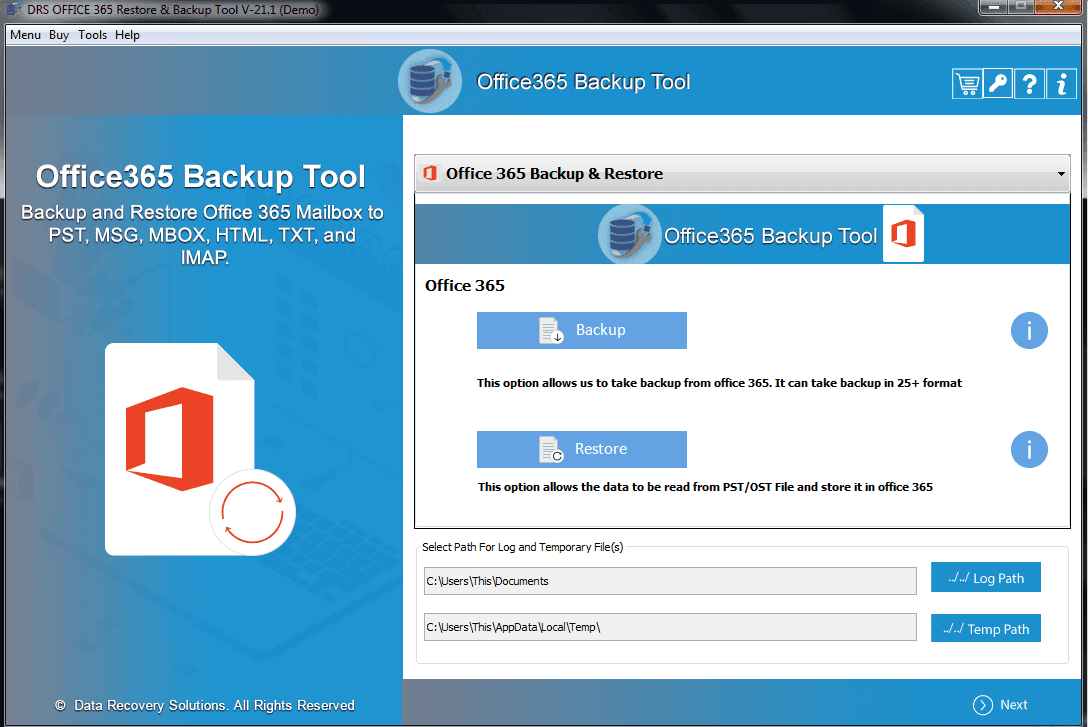
Task: Show info for the Restore option
Action: (1029, 450)
